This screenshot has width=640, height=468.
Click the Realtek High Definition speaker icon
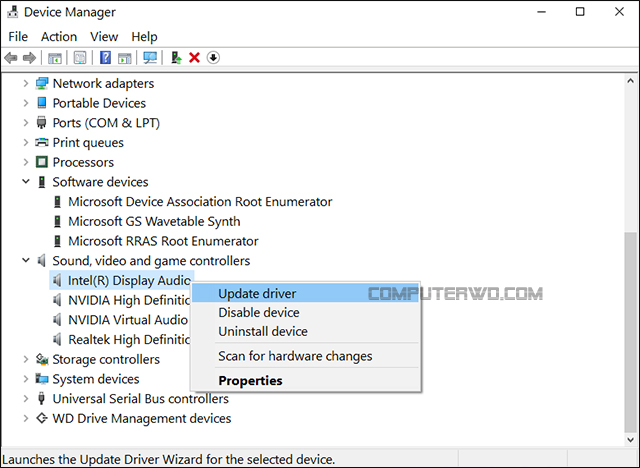58,339
